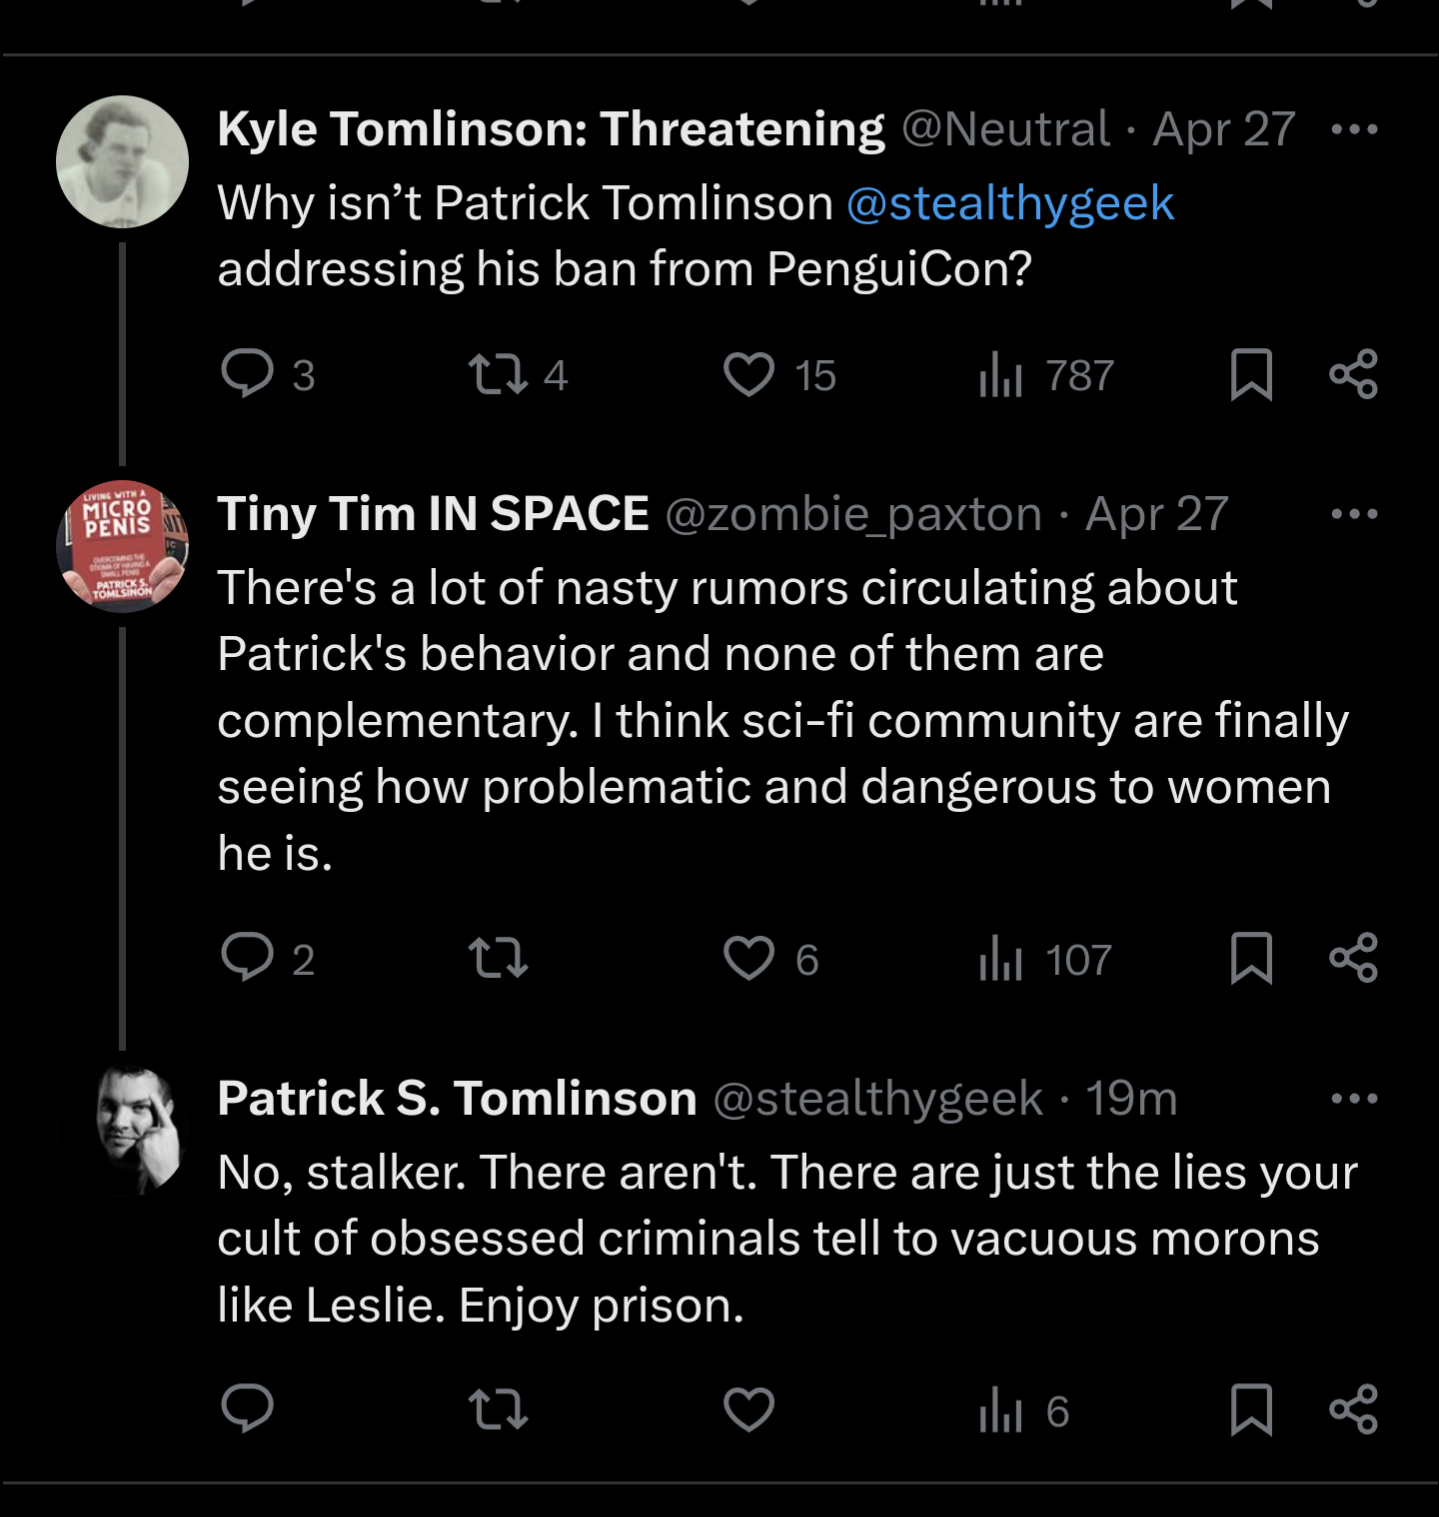
Task: Share the nasty rumors tweet
Action: point(1354,958)
